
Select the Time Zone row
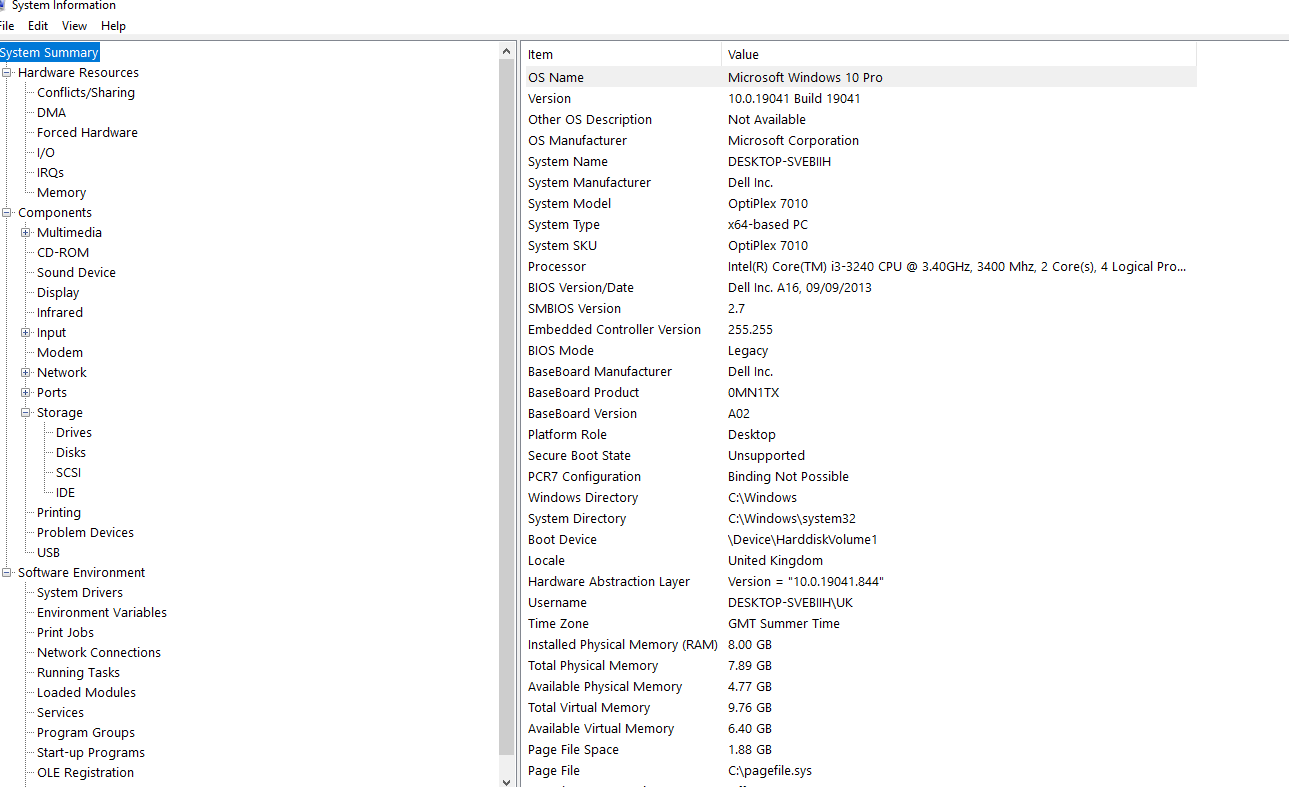click(x=859, y=623)
